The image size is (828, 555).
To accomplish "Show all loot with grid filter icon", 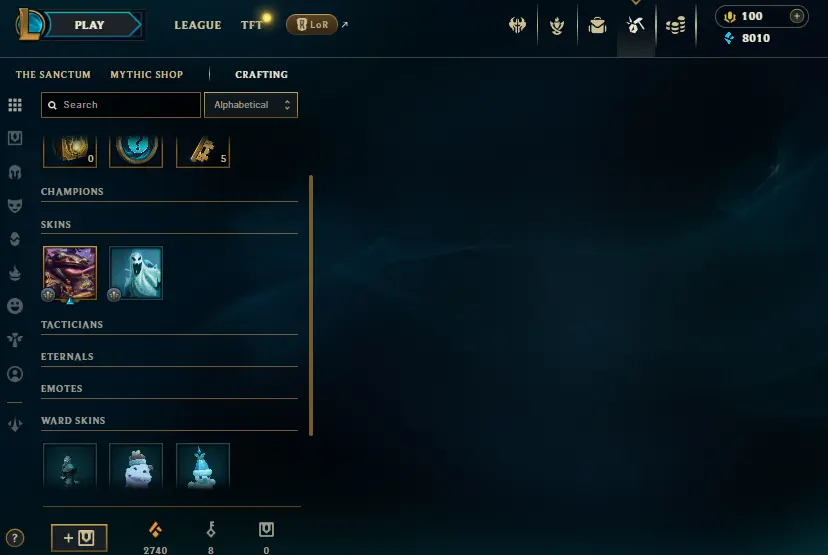I will (x=15, y=105).
